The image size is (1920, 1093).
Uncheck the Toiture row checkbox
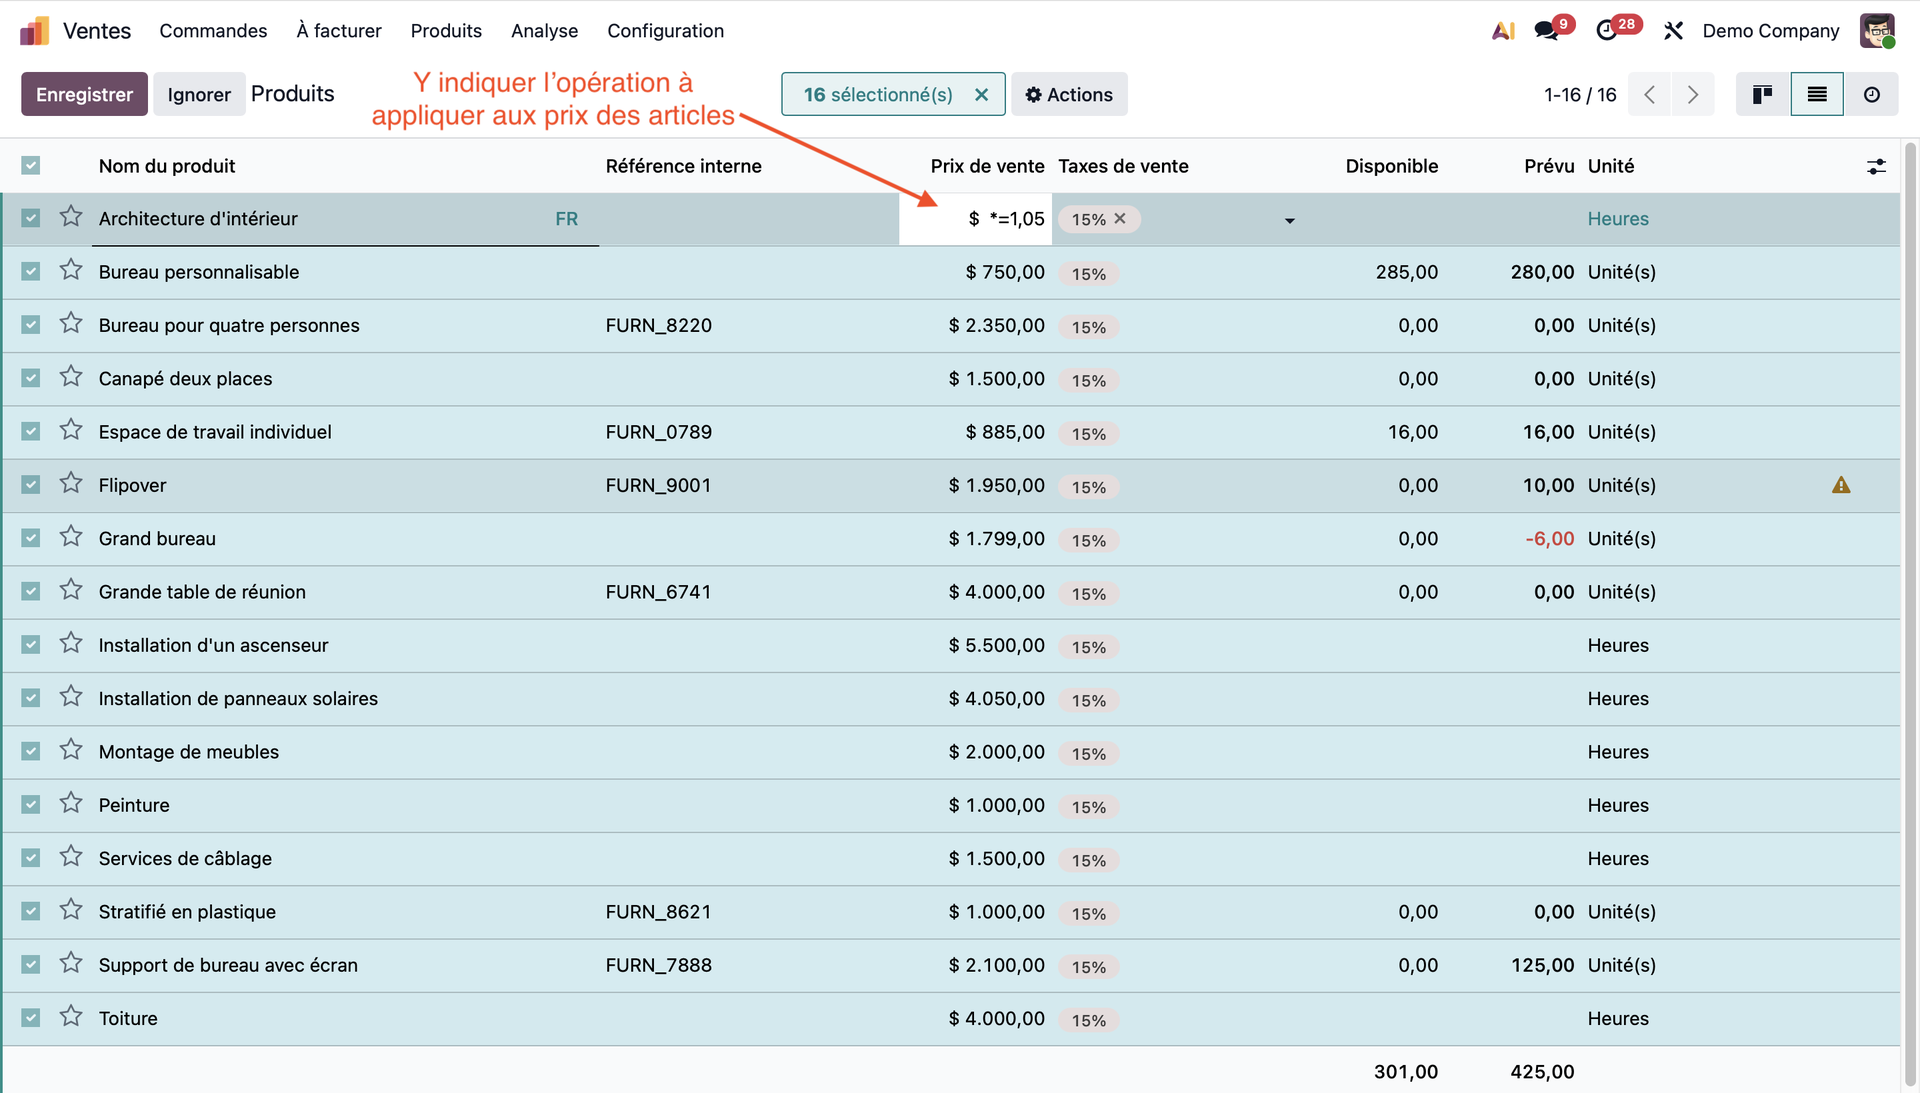pos(31,1018)
